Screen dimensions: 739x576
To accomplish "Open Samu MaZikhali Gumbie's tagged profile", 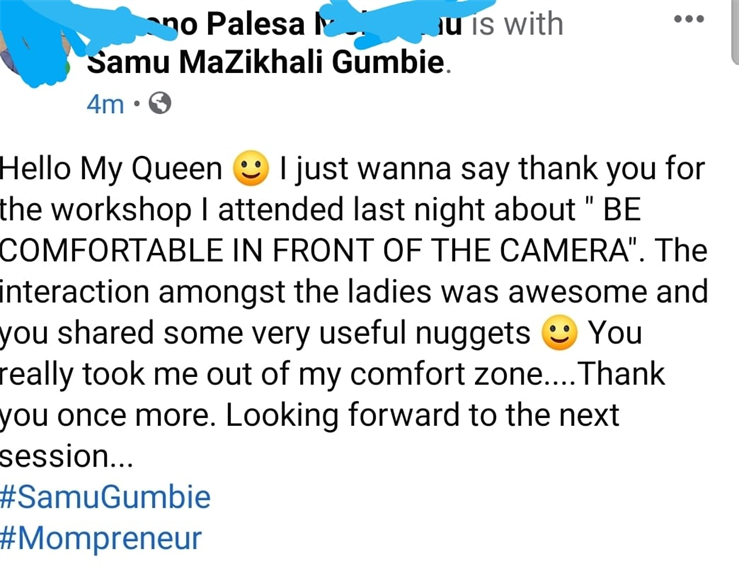I will [265, 62].
